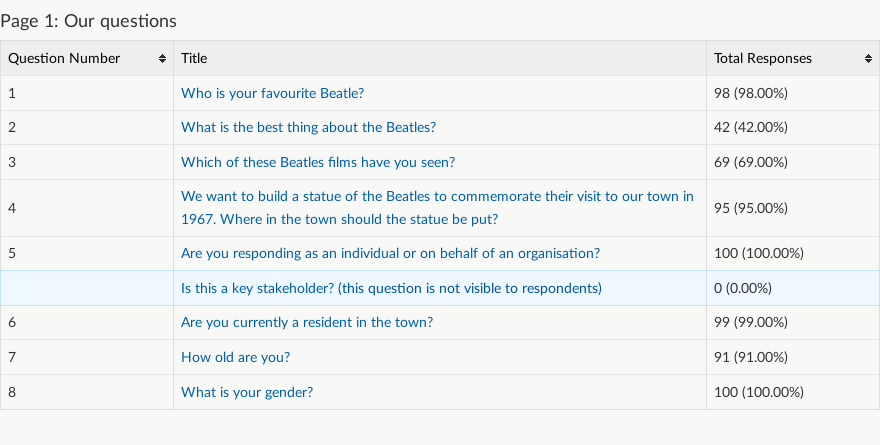Open 'Are you currently a resident' question

coord(307,323)
